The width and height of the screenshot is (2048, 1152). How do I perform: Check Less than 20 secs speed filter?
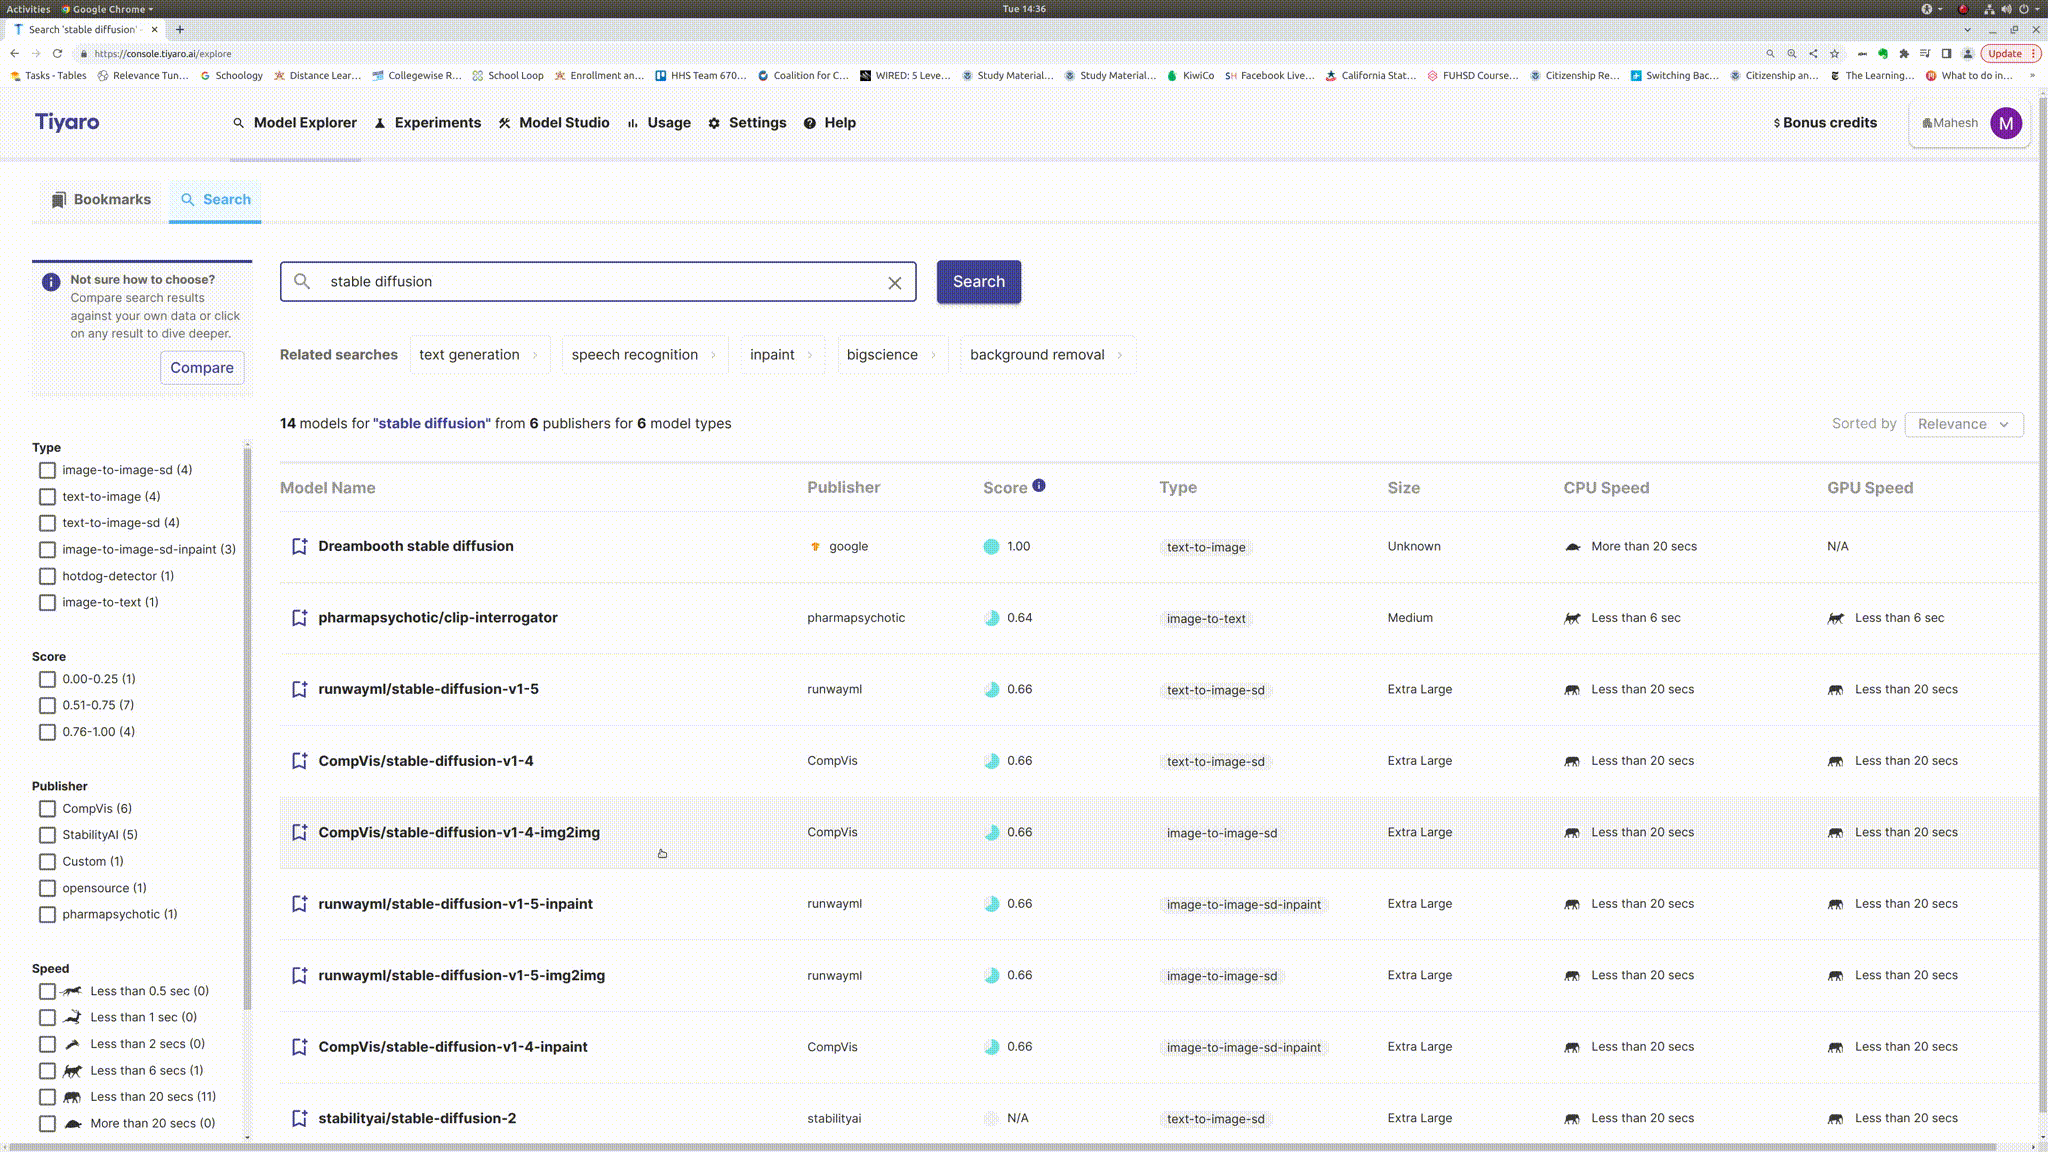(47, 1097)
